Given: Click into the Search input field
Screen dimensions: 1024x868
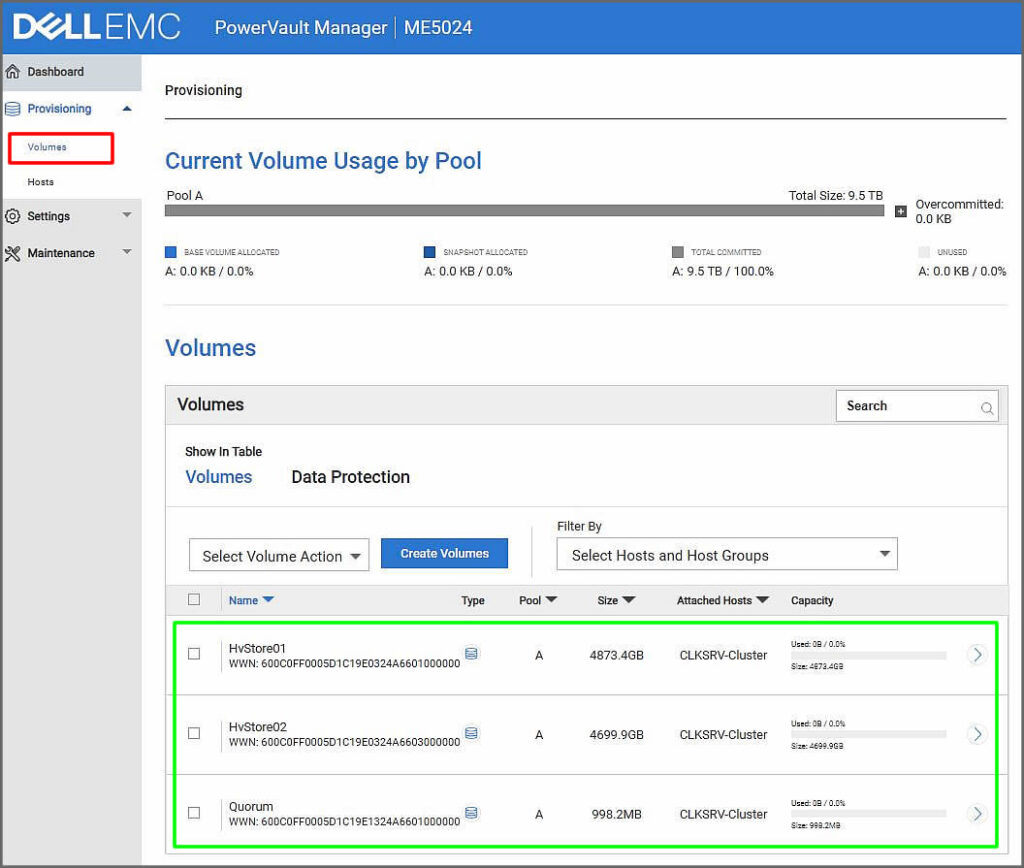Looking at the screenshot, I should tap(917, 406).
